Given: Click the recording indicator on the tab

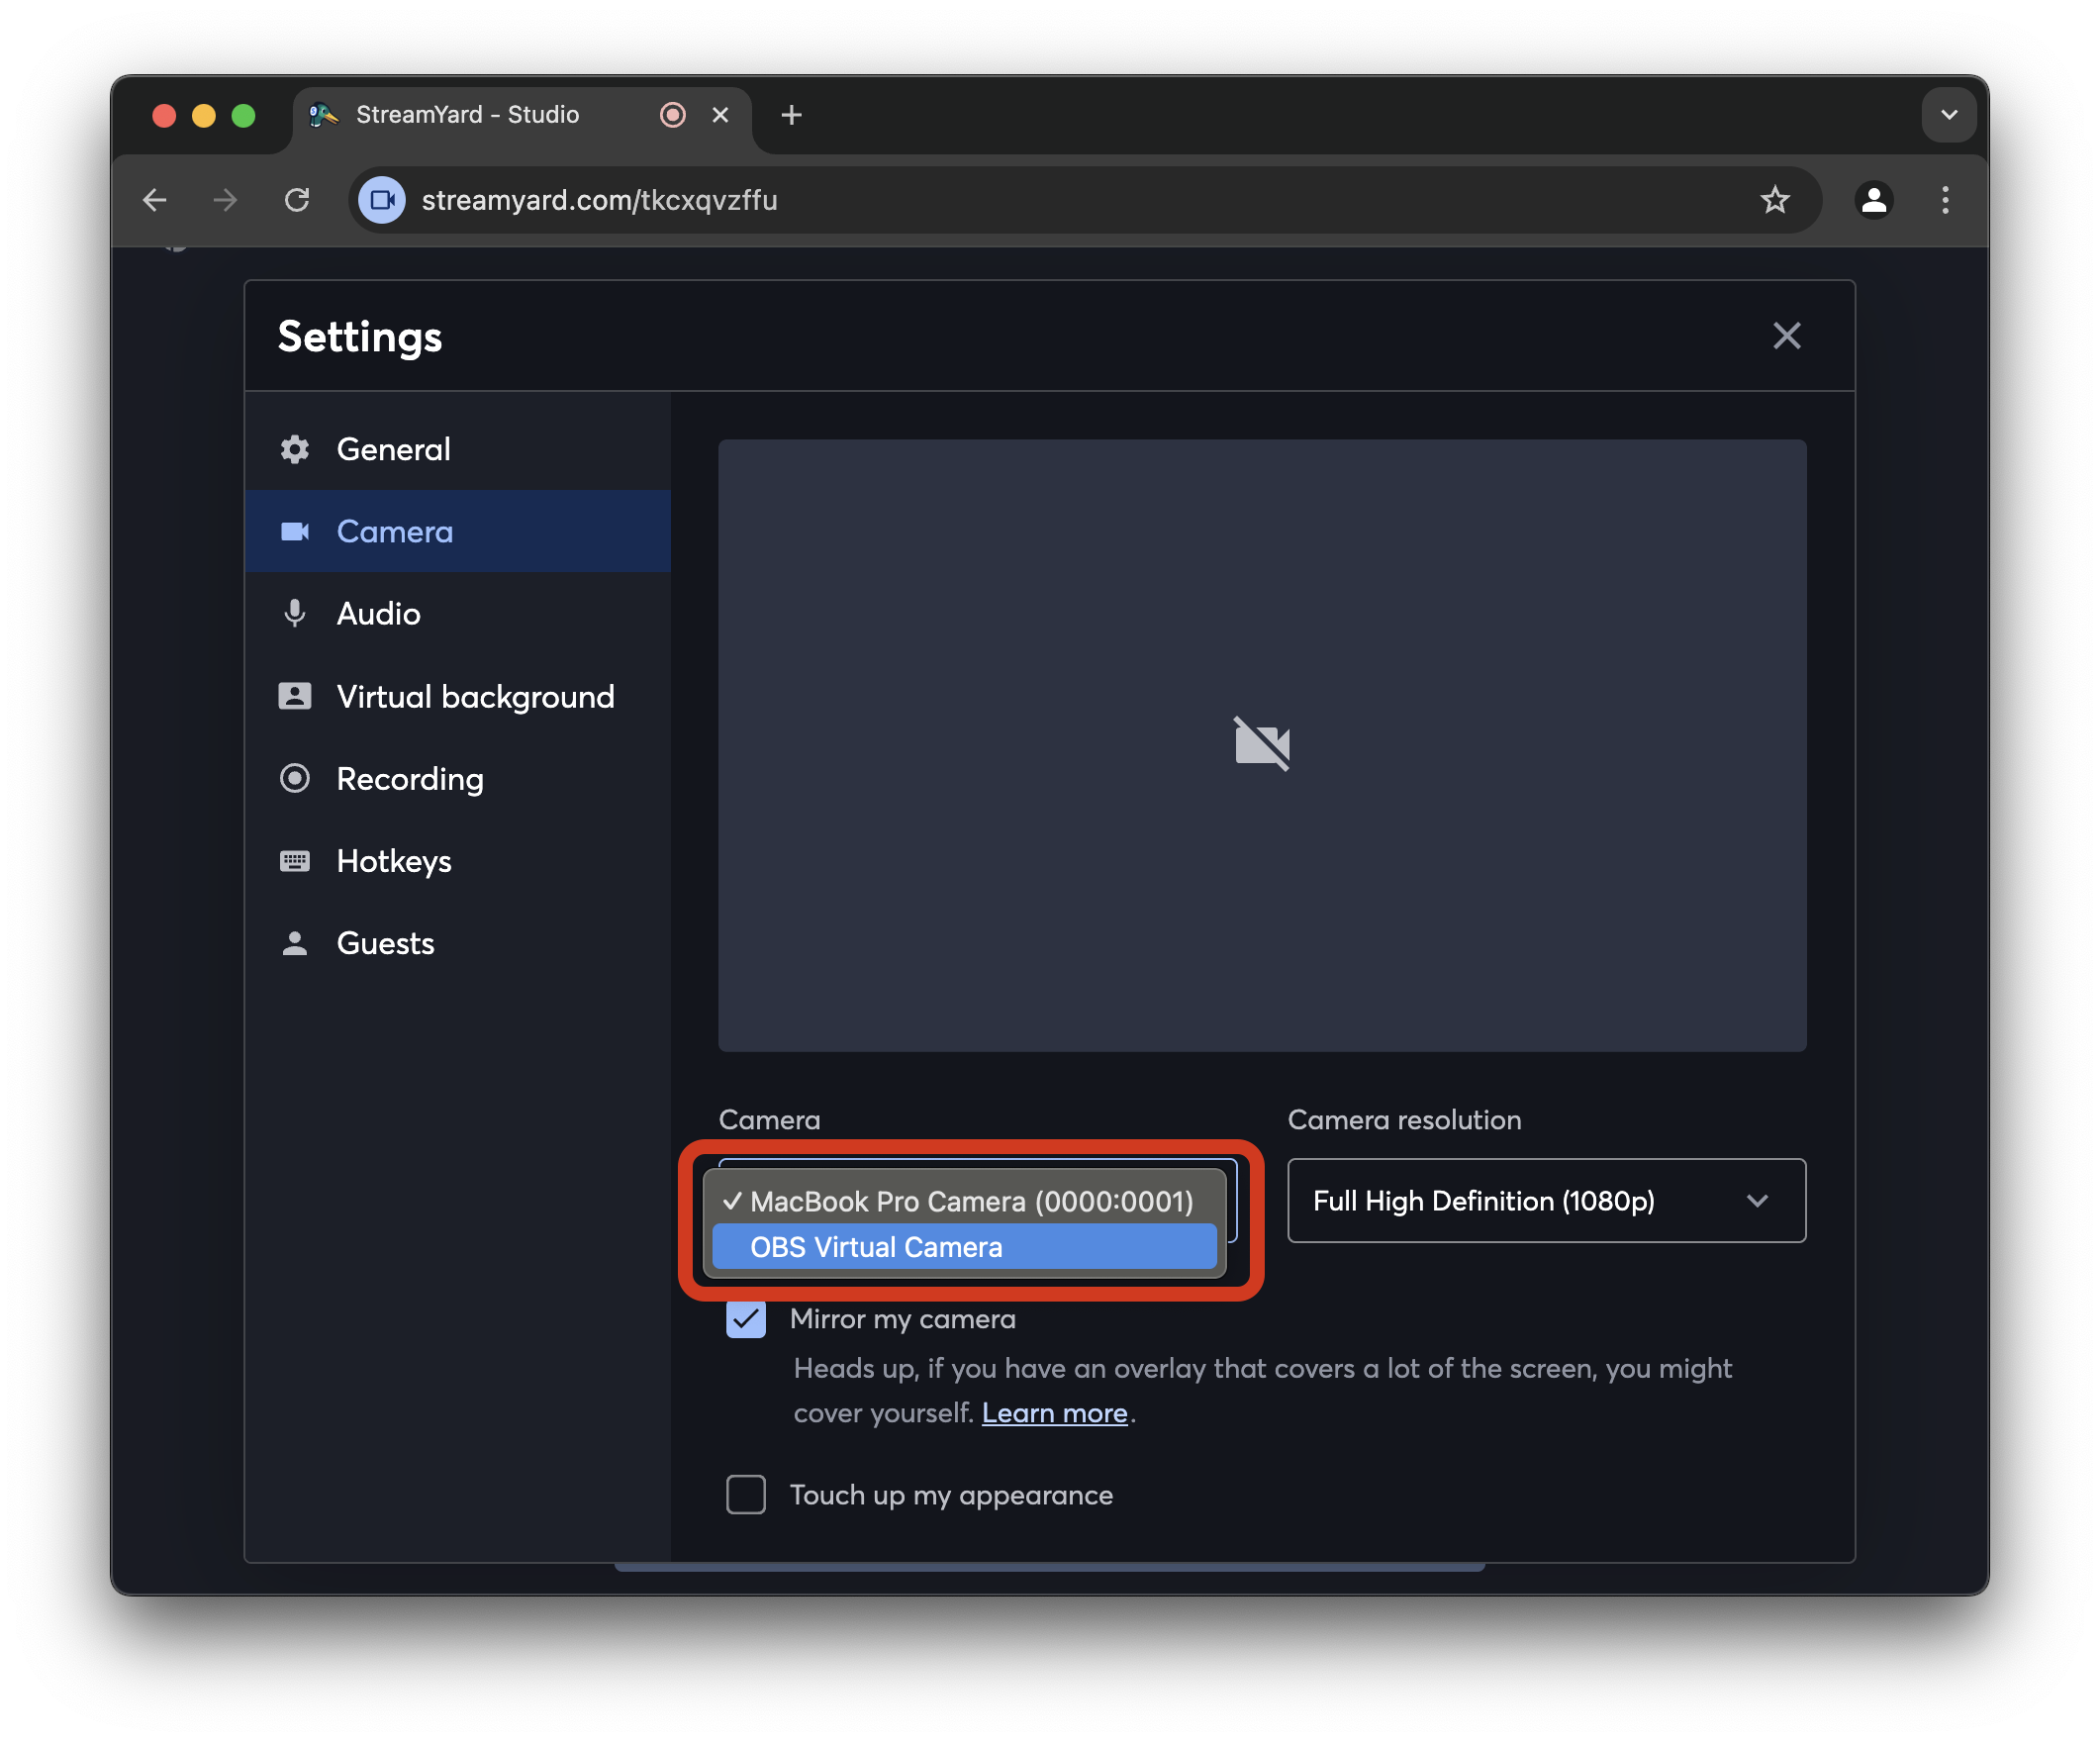Looking at the screenshot, I should coord(673,115).
